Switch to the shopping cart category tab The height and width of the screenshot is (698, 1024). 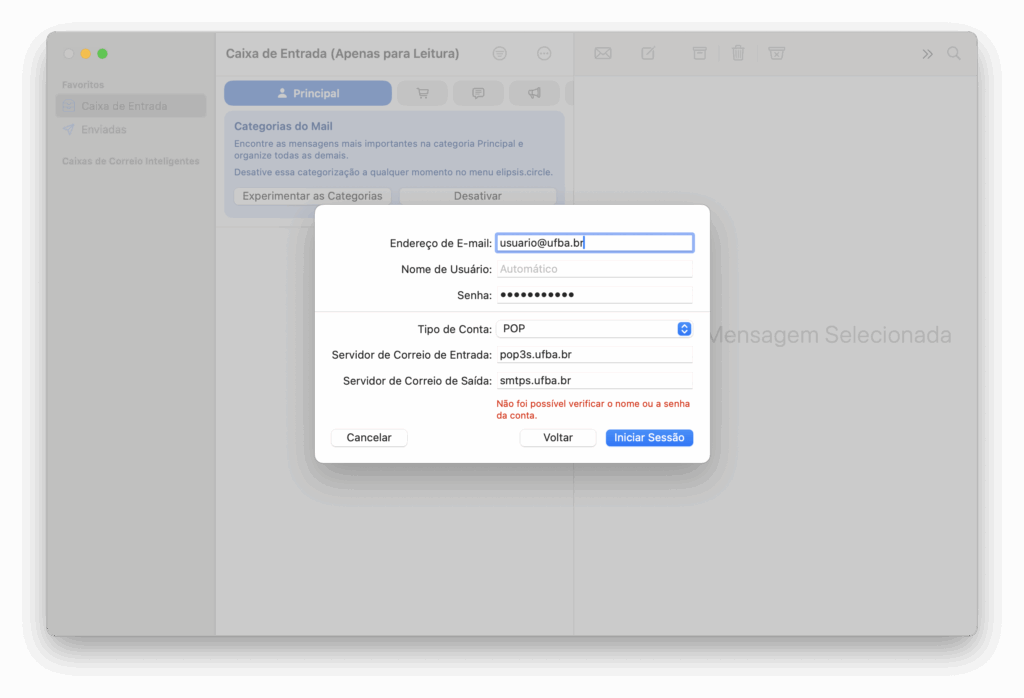pyautogui.click(x=422, y=93)
